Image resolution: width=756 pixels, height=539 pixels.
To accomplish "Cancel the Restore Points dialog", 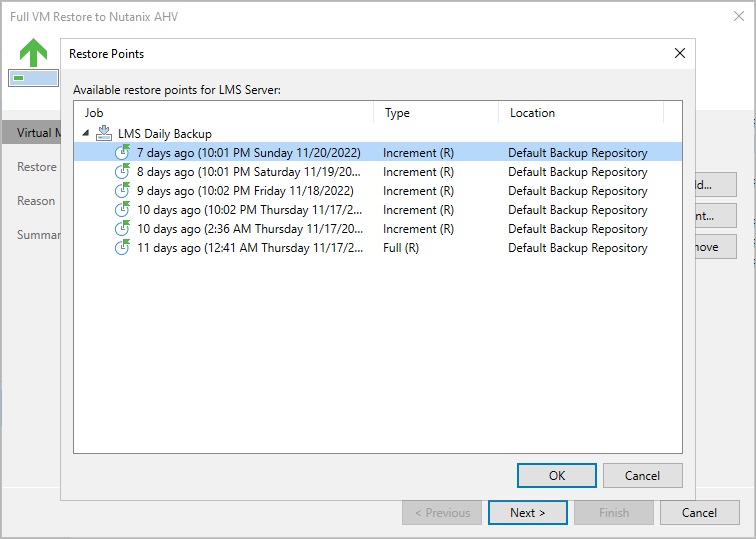I will click(643, 475).
